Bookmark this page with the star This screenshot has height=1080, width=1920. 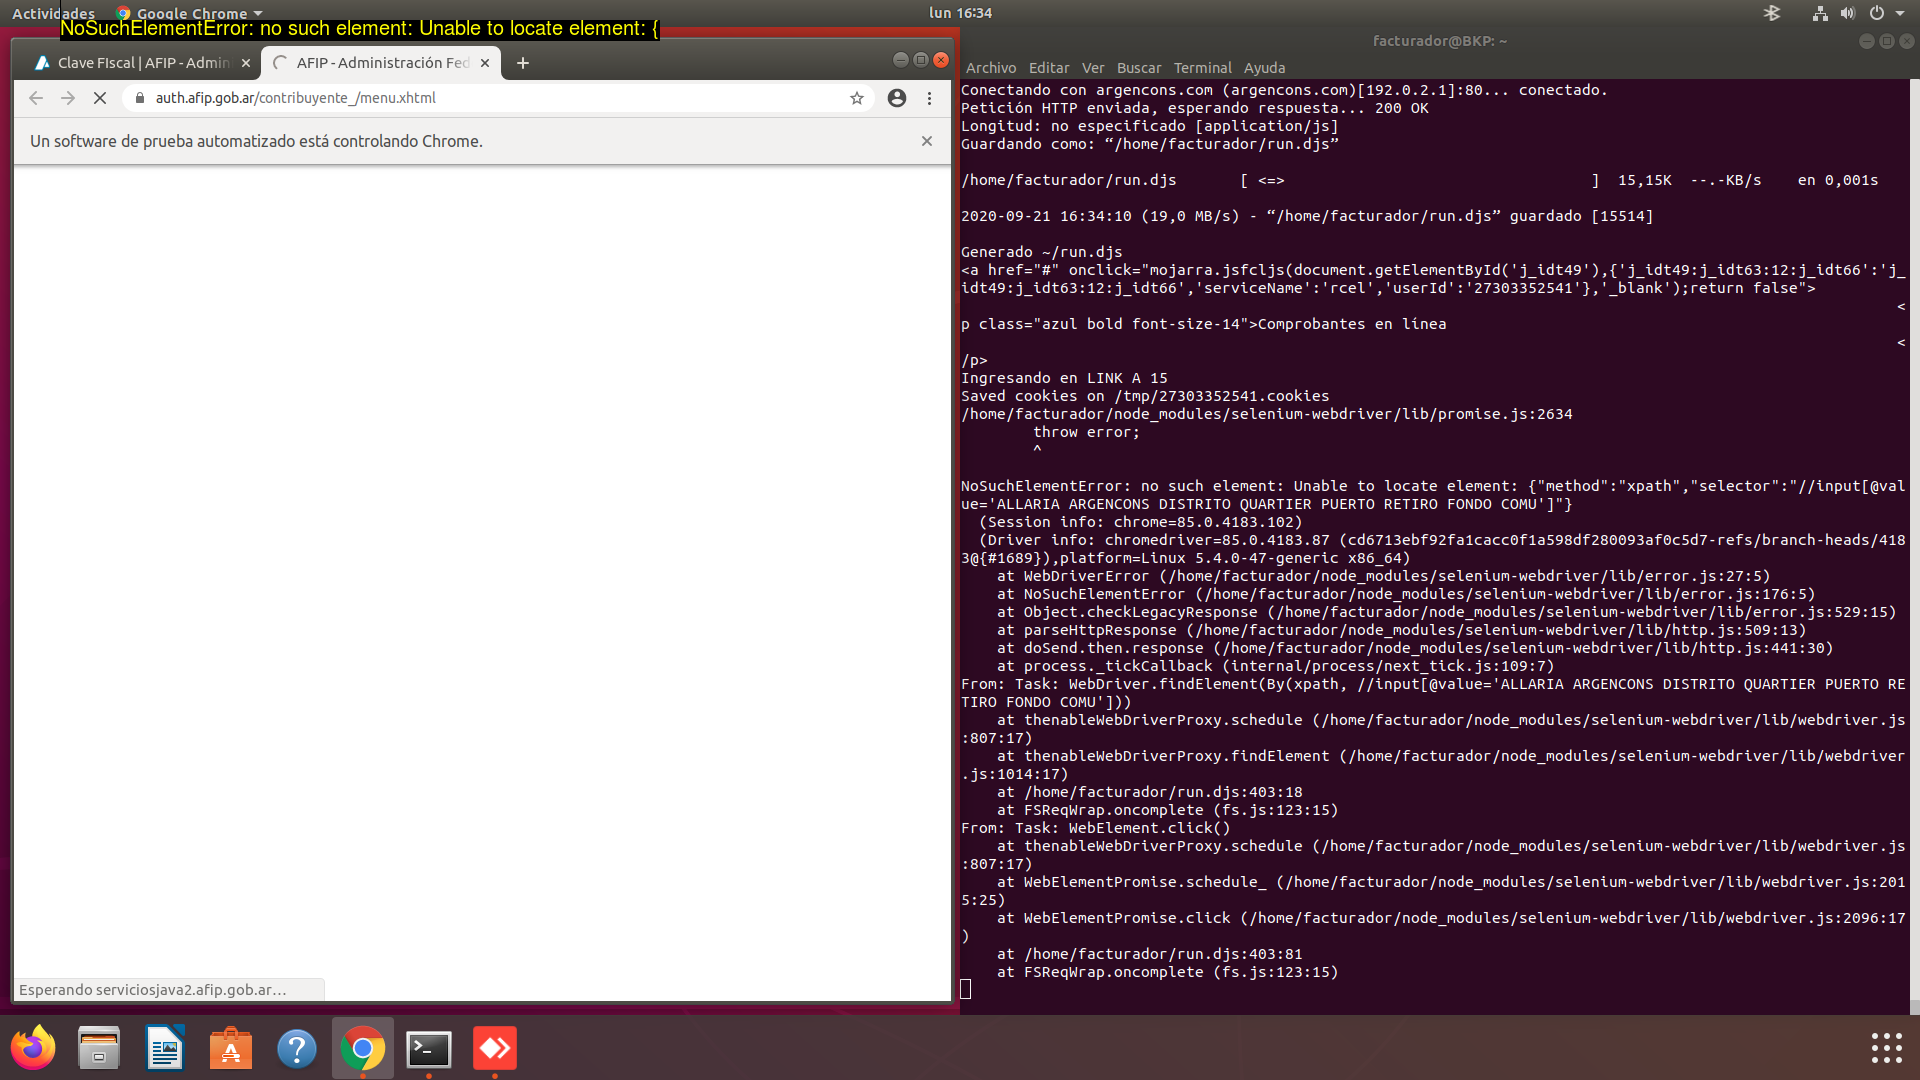click(x=857, y=98)
